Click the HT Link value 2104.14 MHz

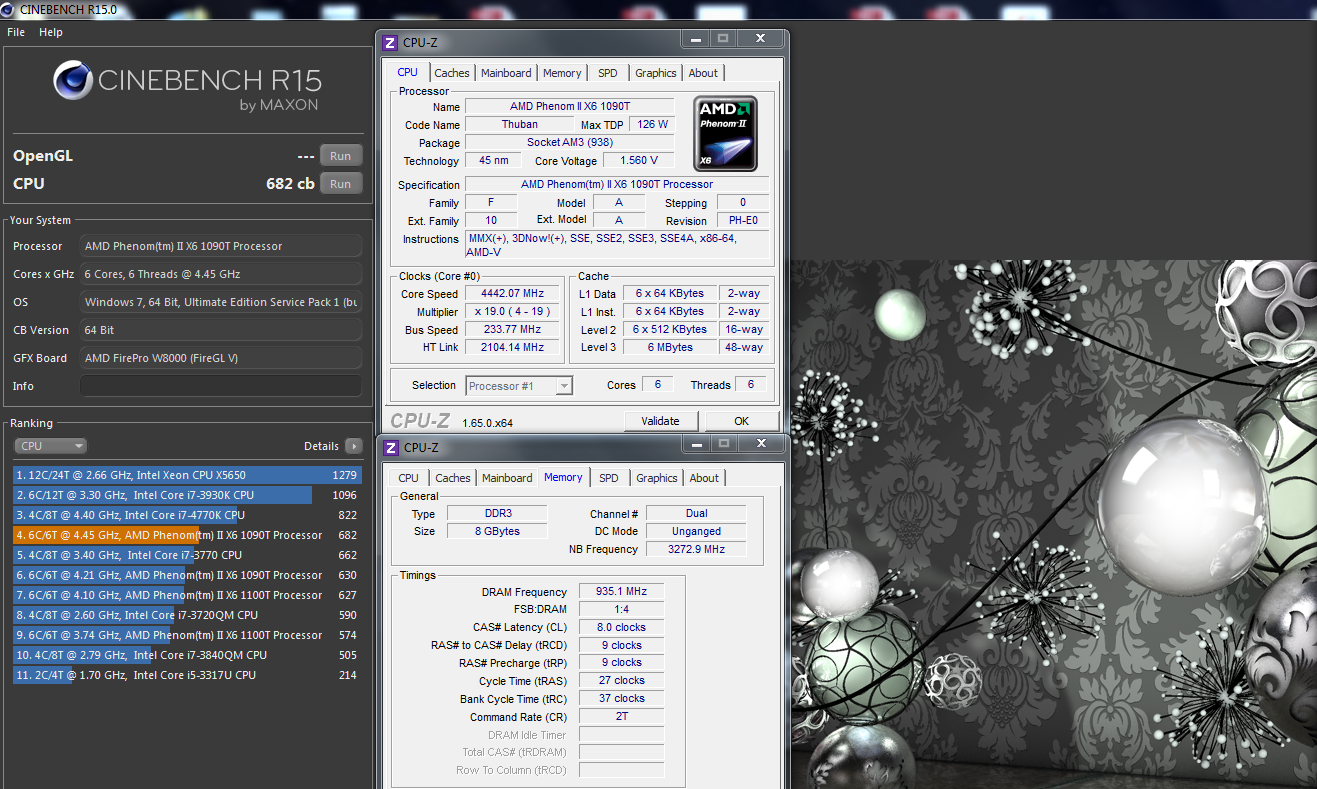[x=514, y=347]
